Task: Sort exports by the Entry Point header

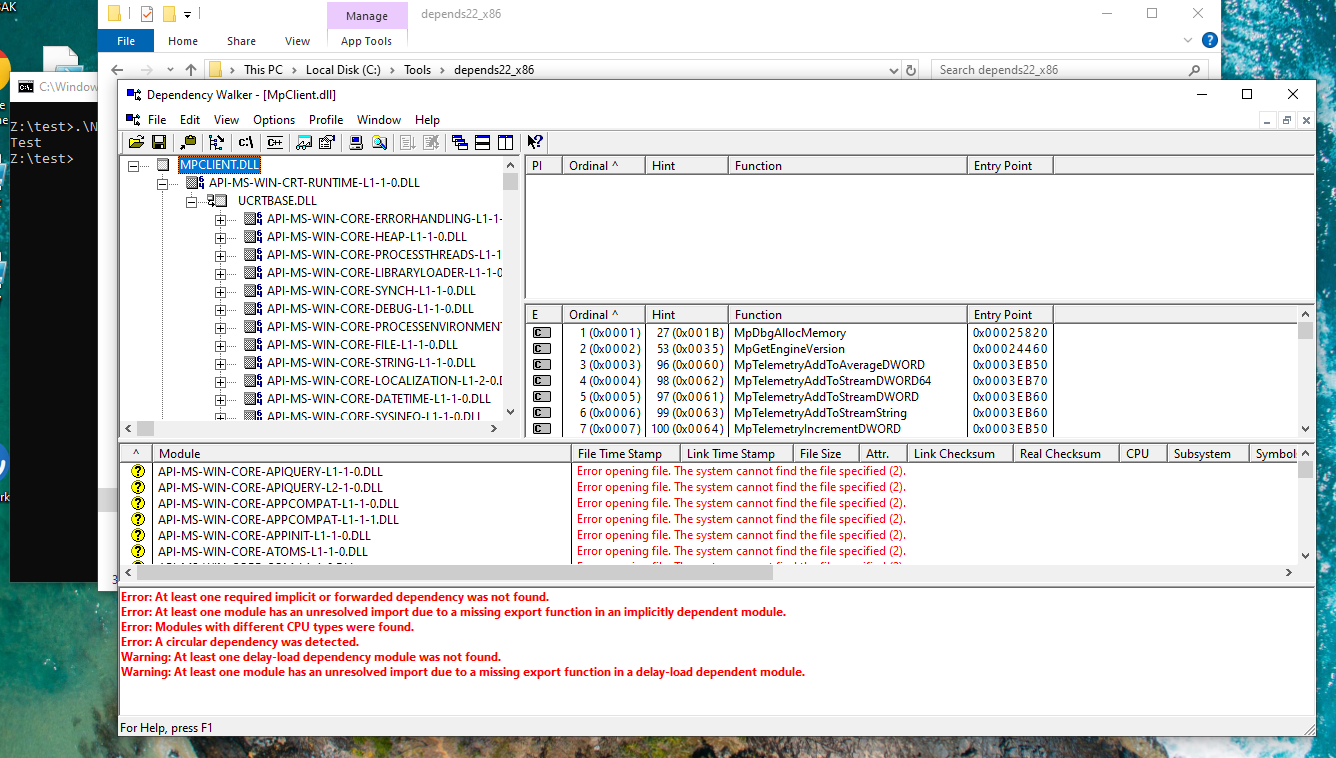Action: 1010,314
